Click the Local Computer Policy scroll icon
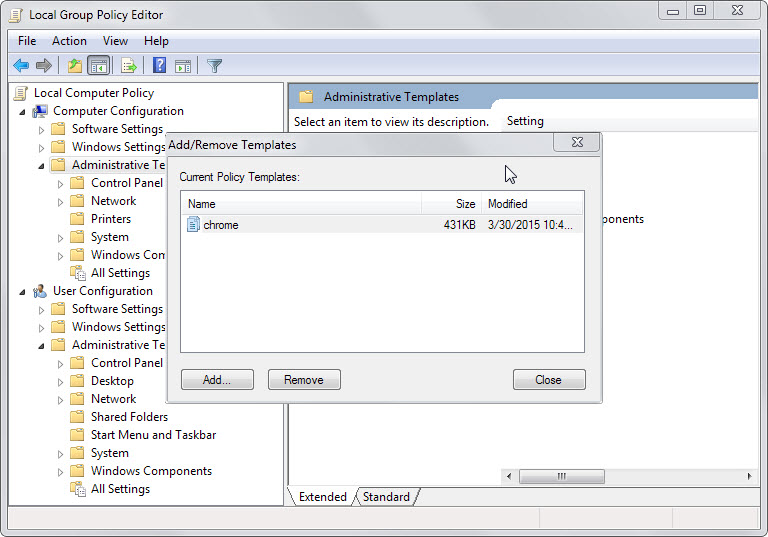768x537 pixels. coord(21,93)
